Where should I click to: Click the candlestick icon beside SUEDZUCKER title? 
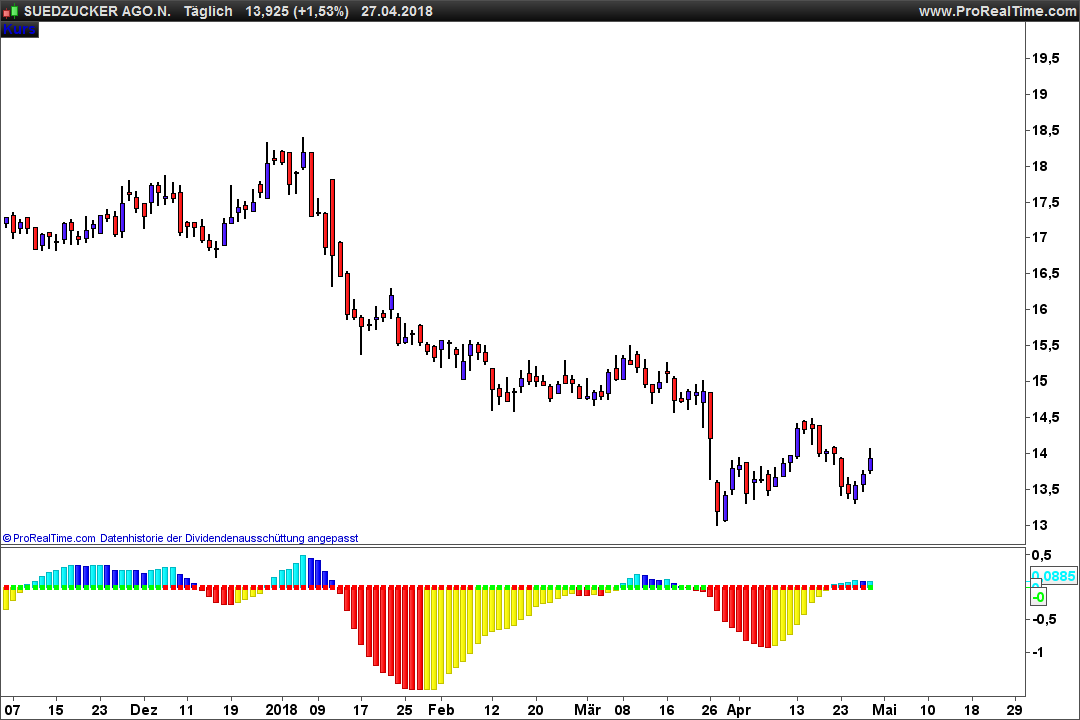coord(10,11)
